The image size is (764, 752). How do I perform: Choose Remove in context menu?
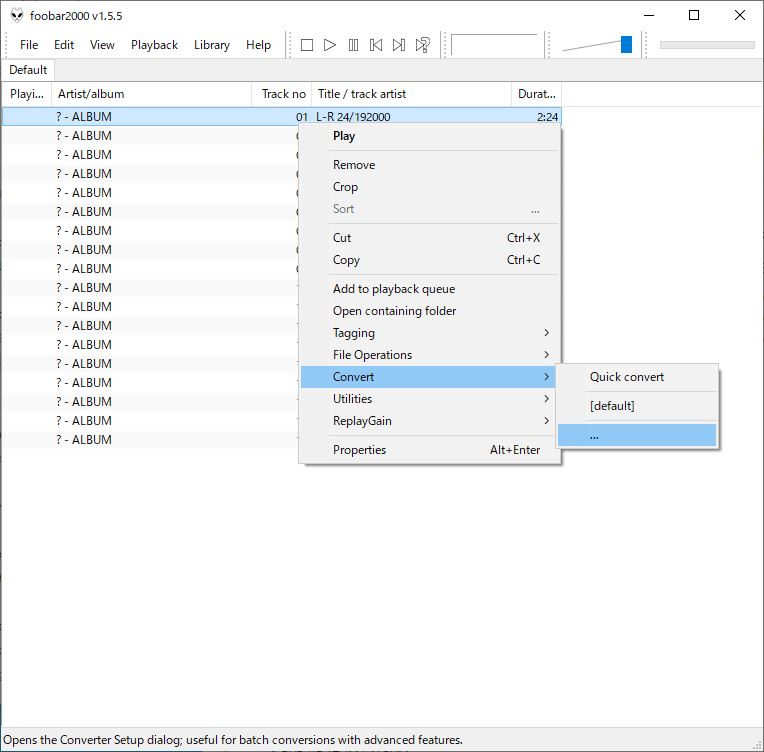tap(430, 165)
